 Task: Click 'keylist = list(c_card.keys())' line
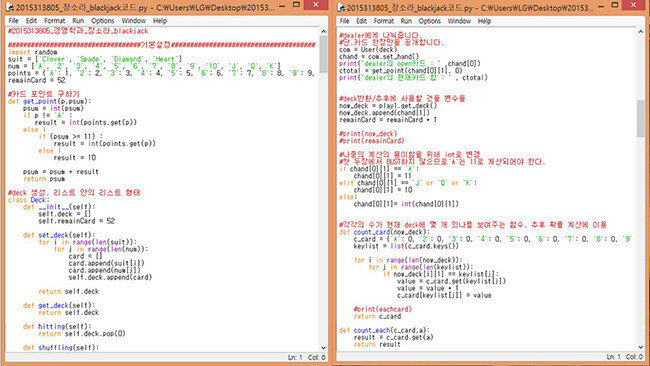pyautogui.click(x=406, y=246)
